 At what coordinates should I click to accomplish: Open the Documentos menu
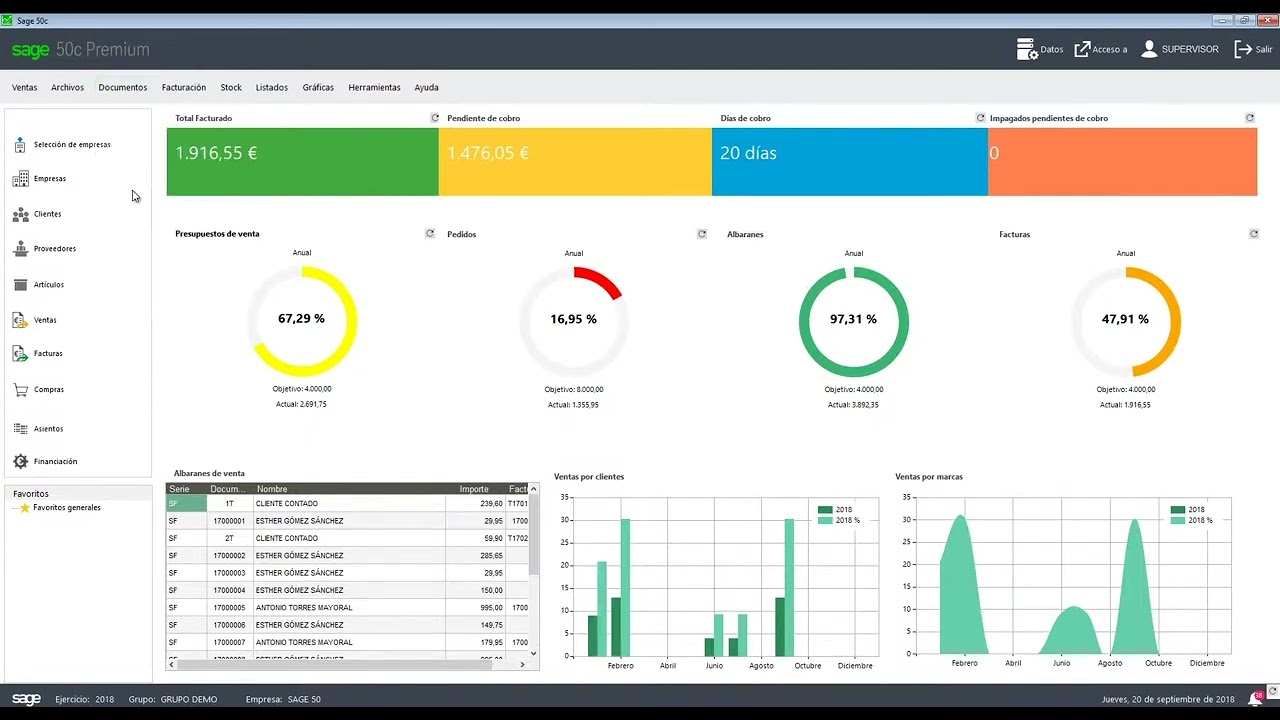[x=123, y=88]
